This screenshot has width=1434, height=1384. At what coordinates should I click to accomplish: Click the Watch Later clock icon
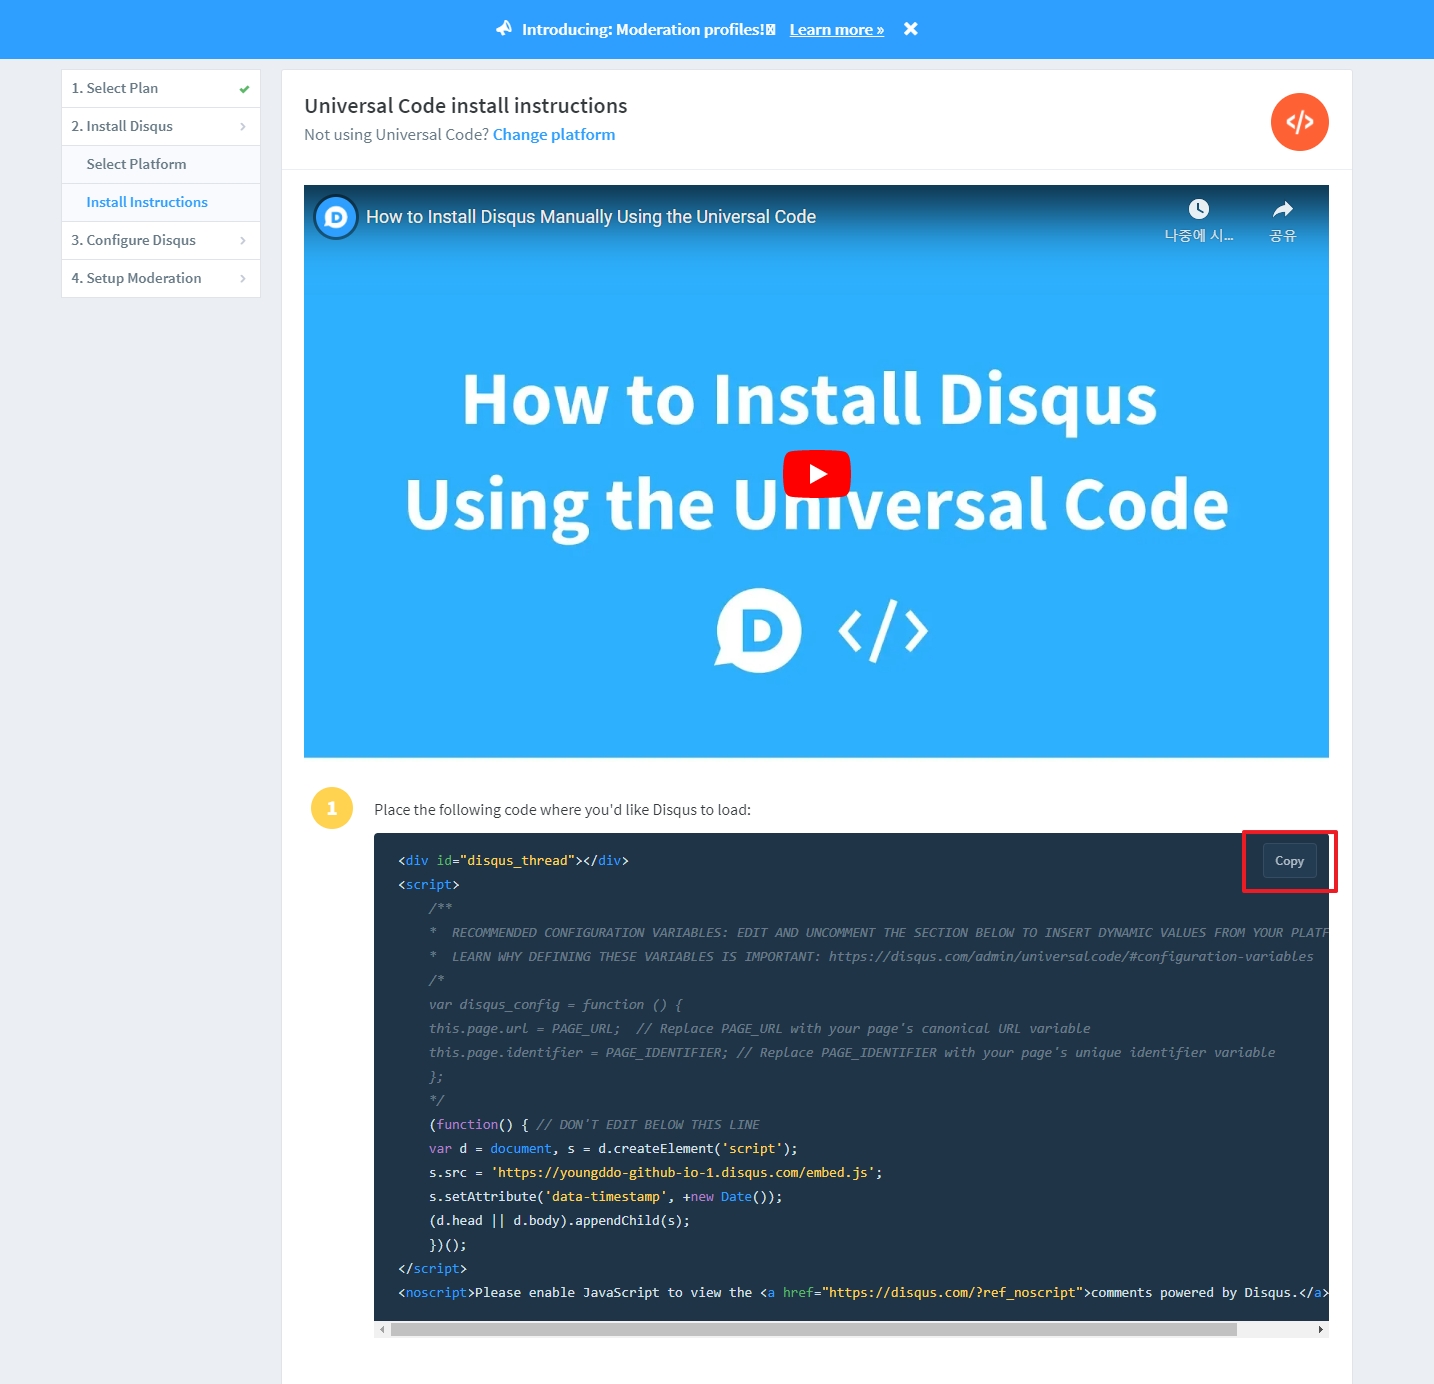1198,209
